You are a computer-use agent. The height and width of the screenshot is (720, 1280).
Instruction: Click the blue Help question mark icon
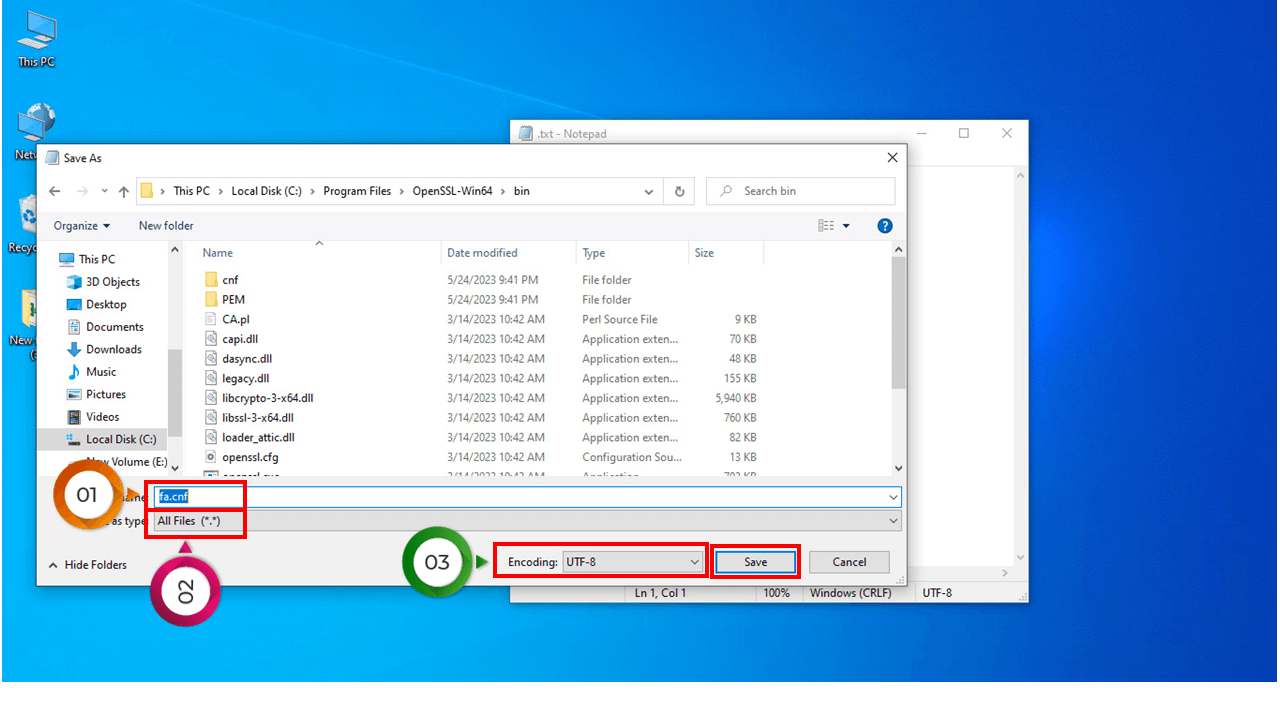884,226
